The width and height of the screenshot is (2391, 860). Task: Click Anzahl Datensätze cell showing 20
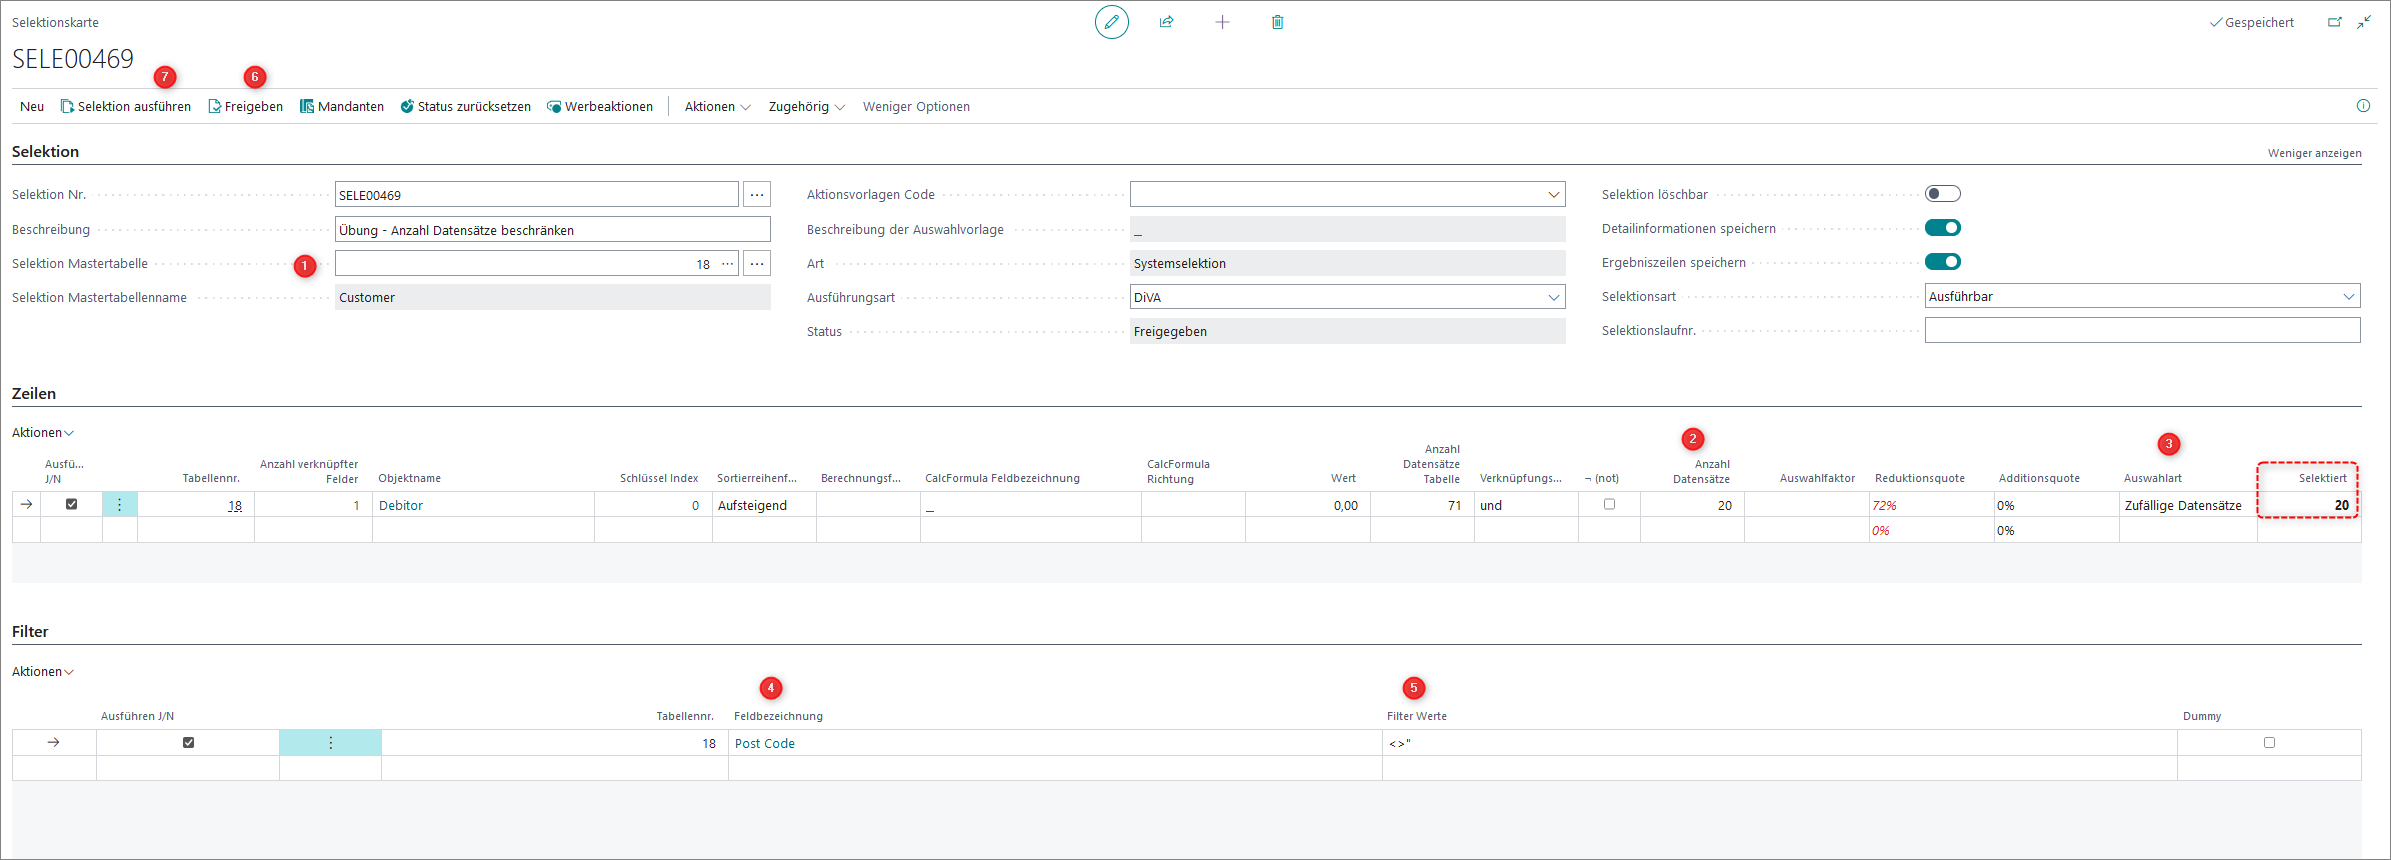point(1692,505)
